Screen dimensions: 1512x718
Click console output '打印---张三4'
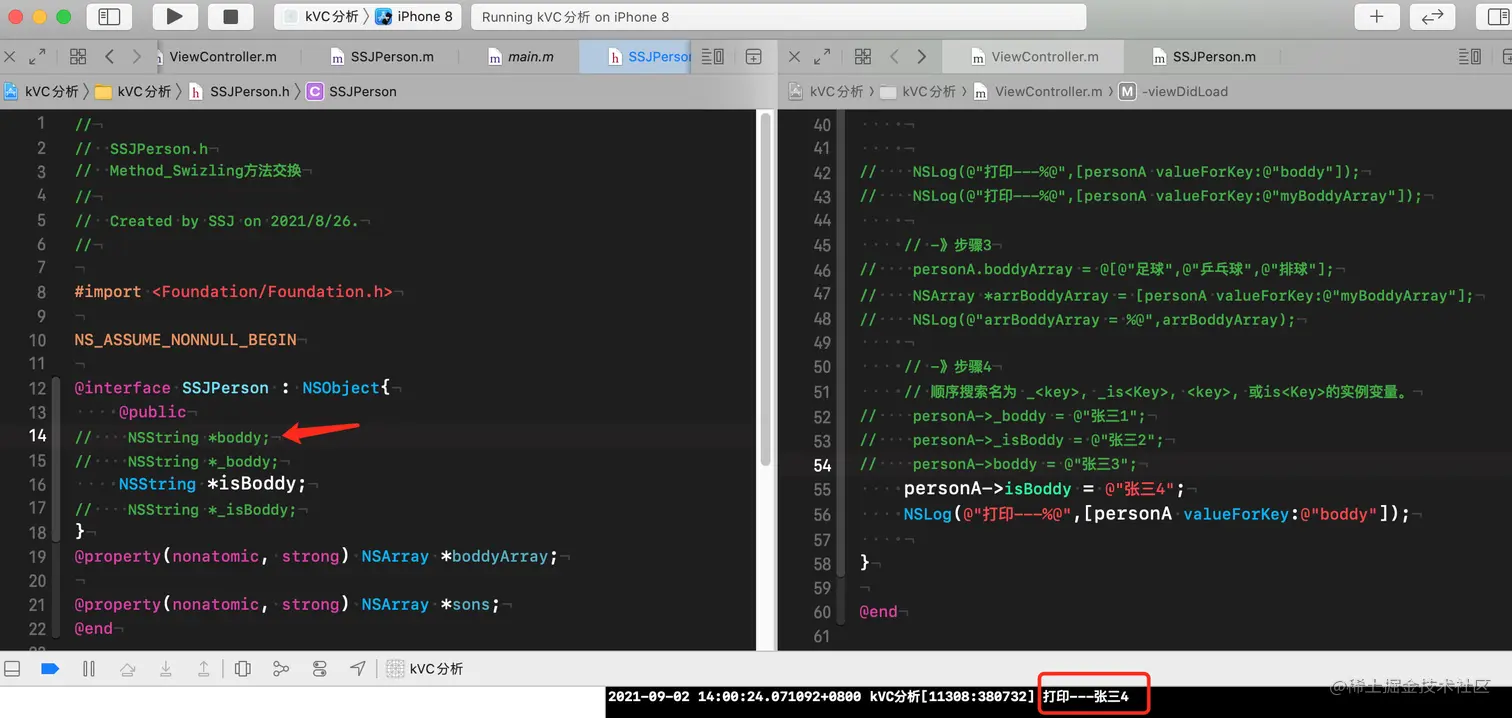point(1085,696)
